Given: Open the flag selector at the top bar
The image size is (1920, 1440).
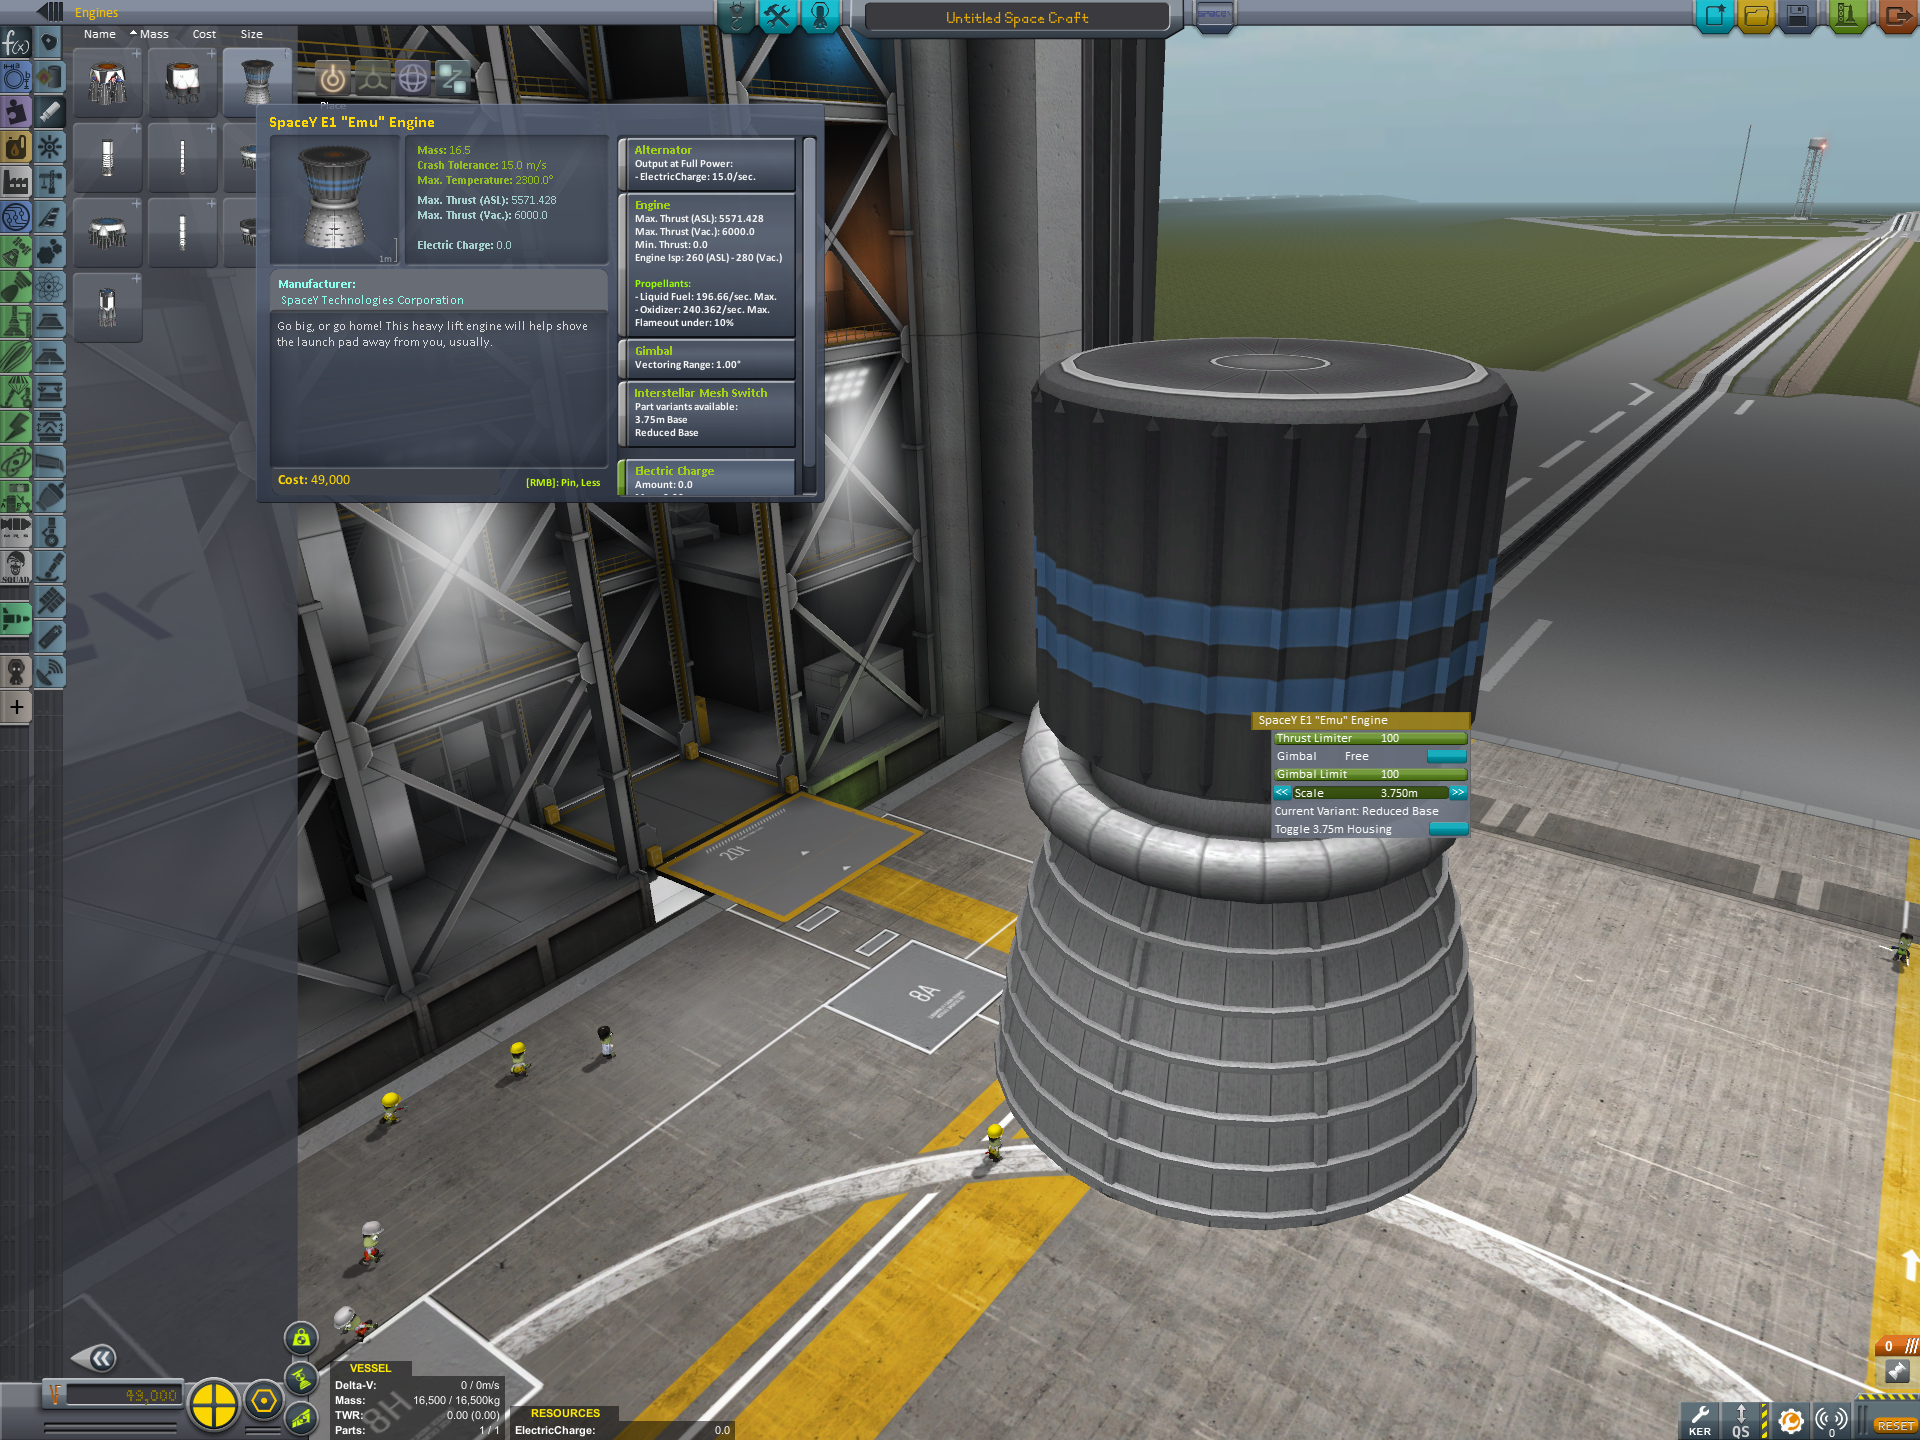Looking at the screenshot, I should 1213,15.
